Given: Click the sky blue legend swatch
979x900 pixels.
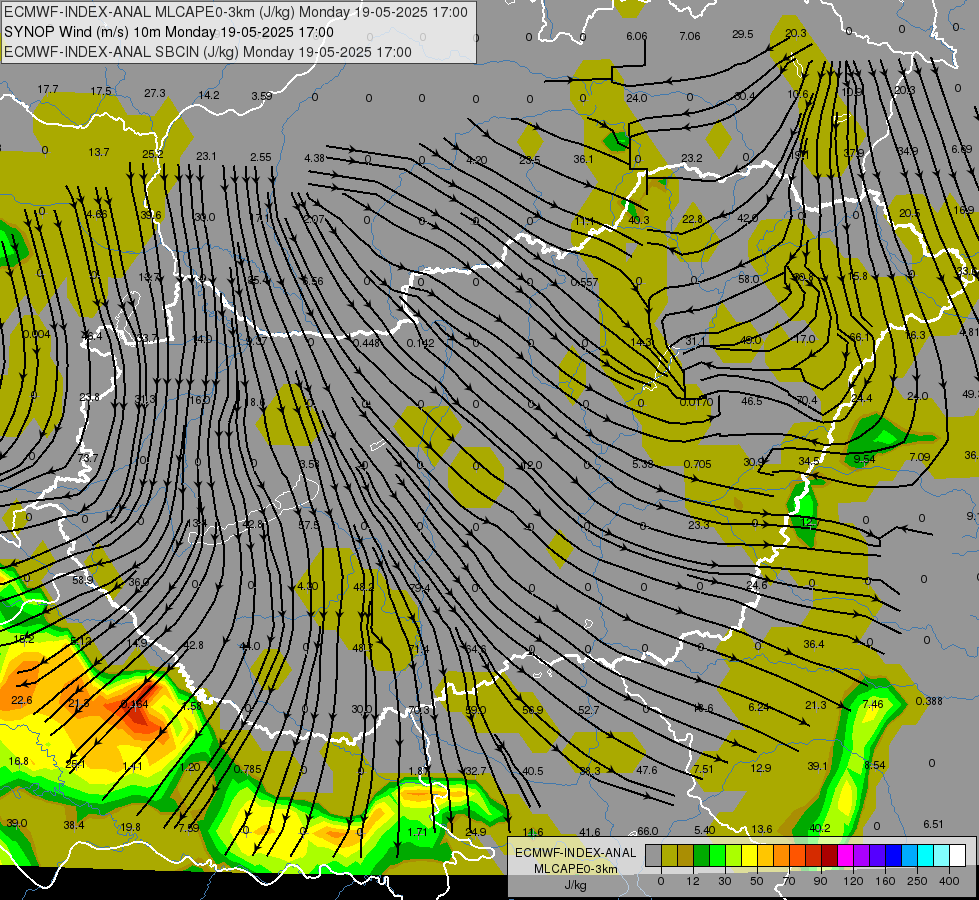Looking at the screenshot, I should [909, 856].
